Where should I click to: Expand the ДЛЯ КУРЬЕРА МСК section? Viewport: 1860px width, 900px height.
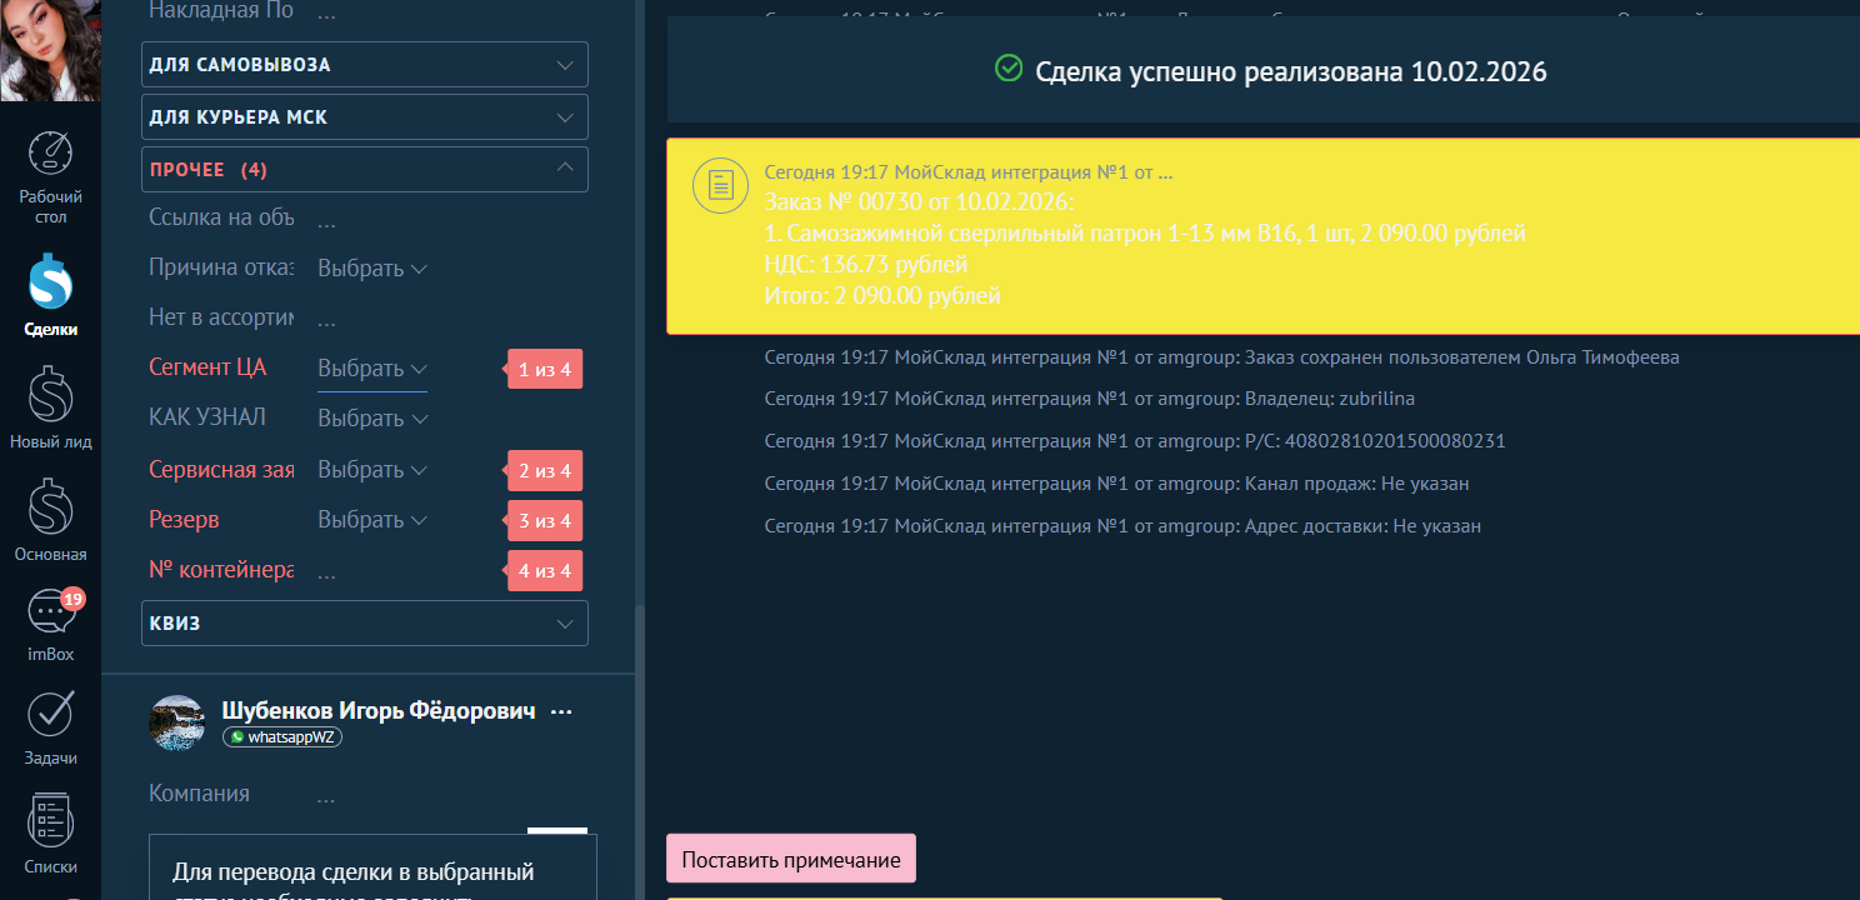coord(364,117)
